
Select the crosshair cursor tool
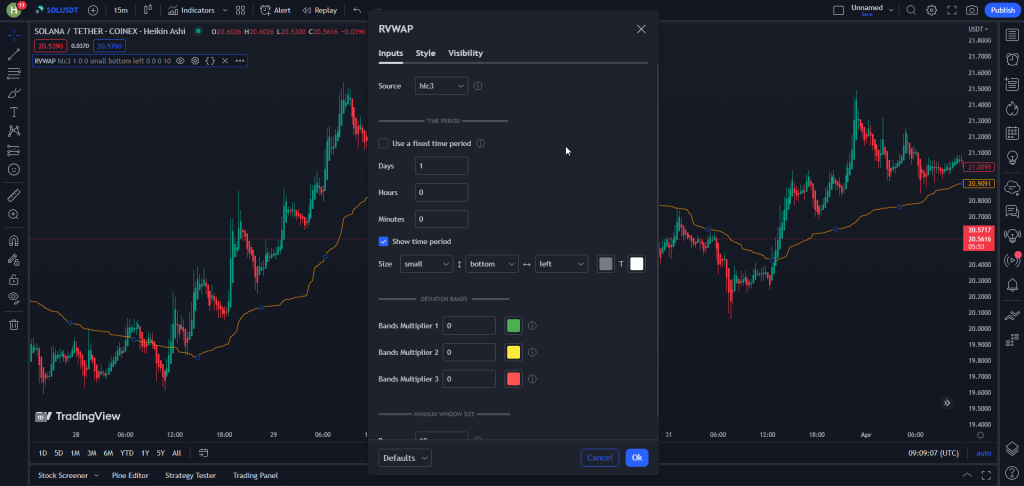[14, 35]
